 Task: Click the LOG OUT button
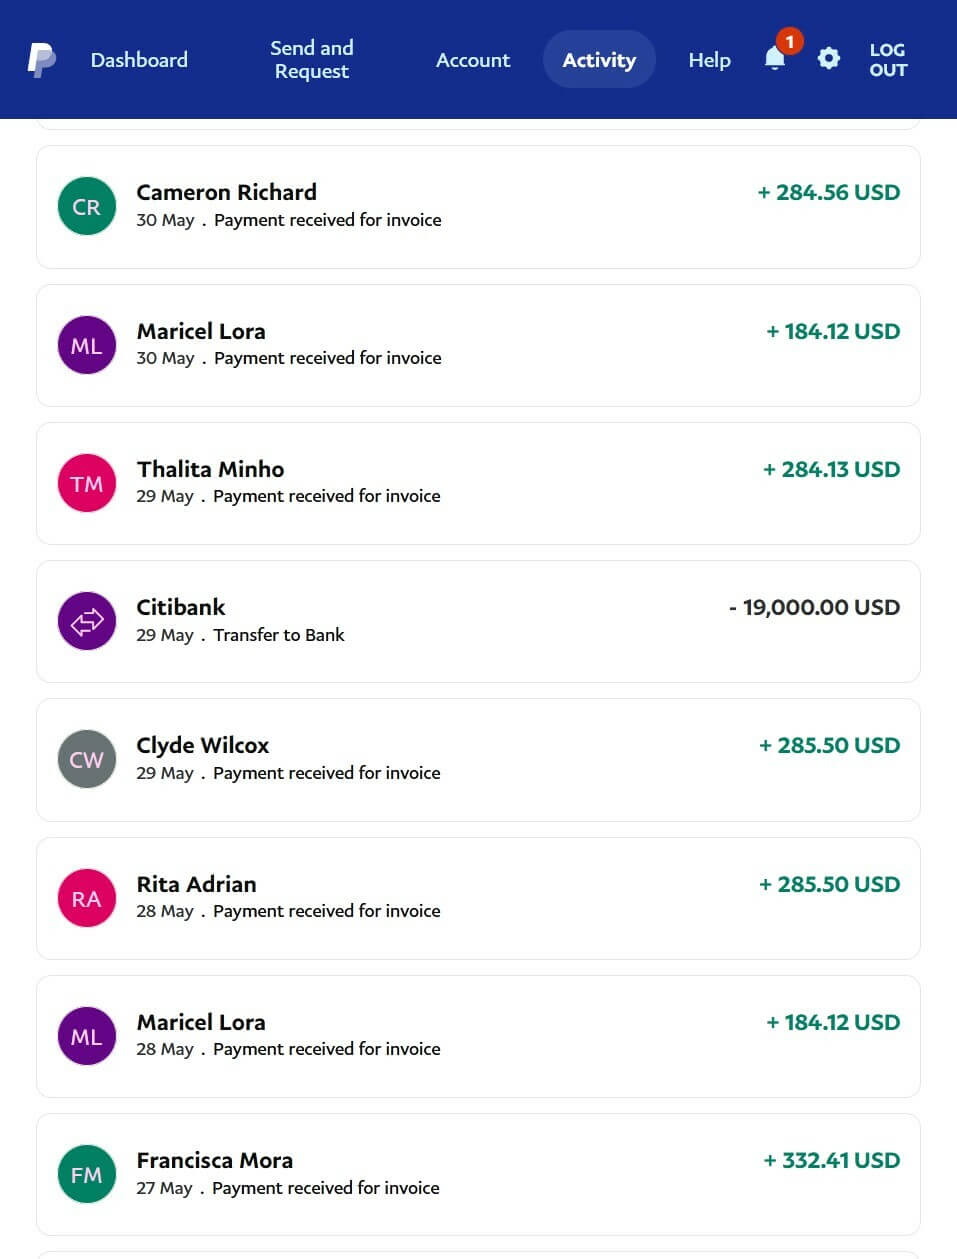(887, 60)
